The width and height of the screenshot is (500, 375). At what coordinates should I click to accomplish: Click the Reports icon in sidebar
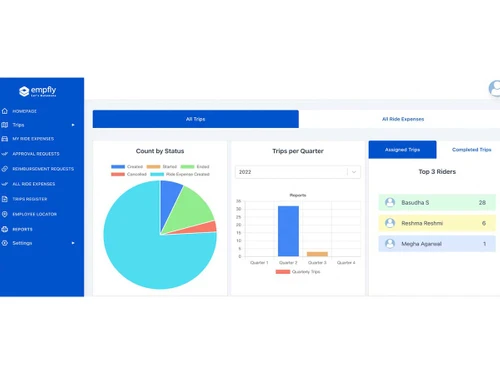point(5,229)
